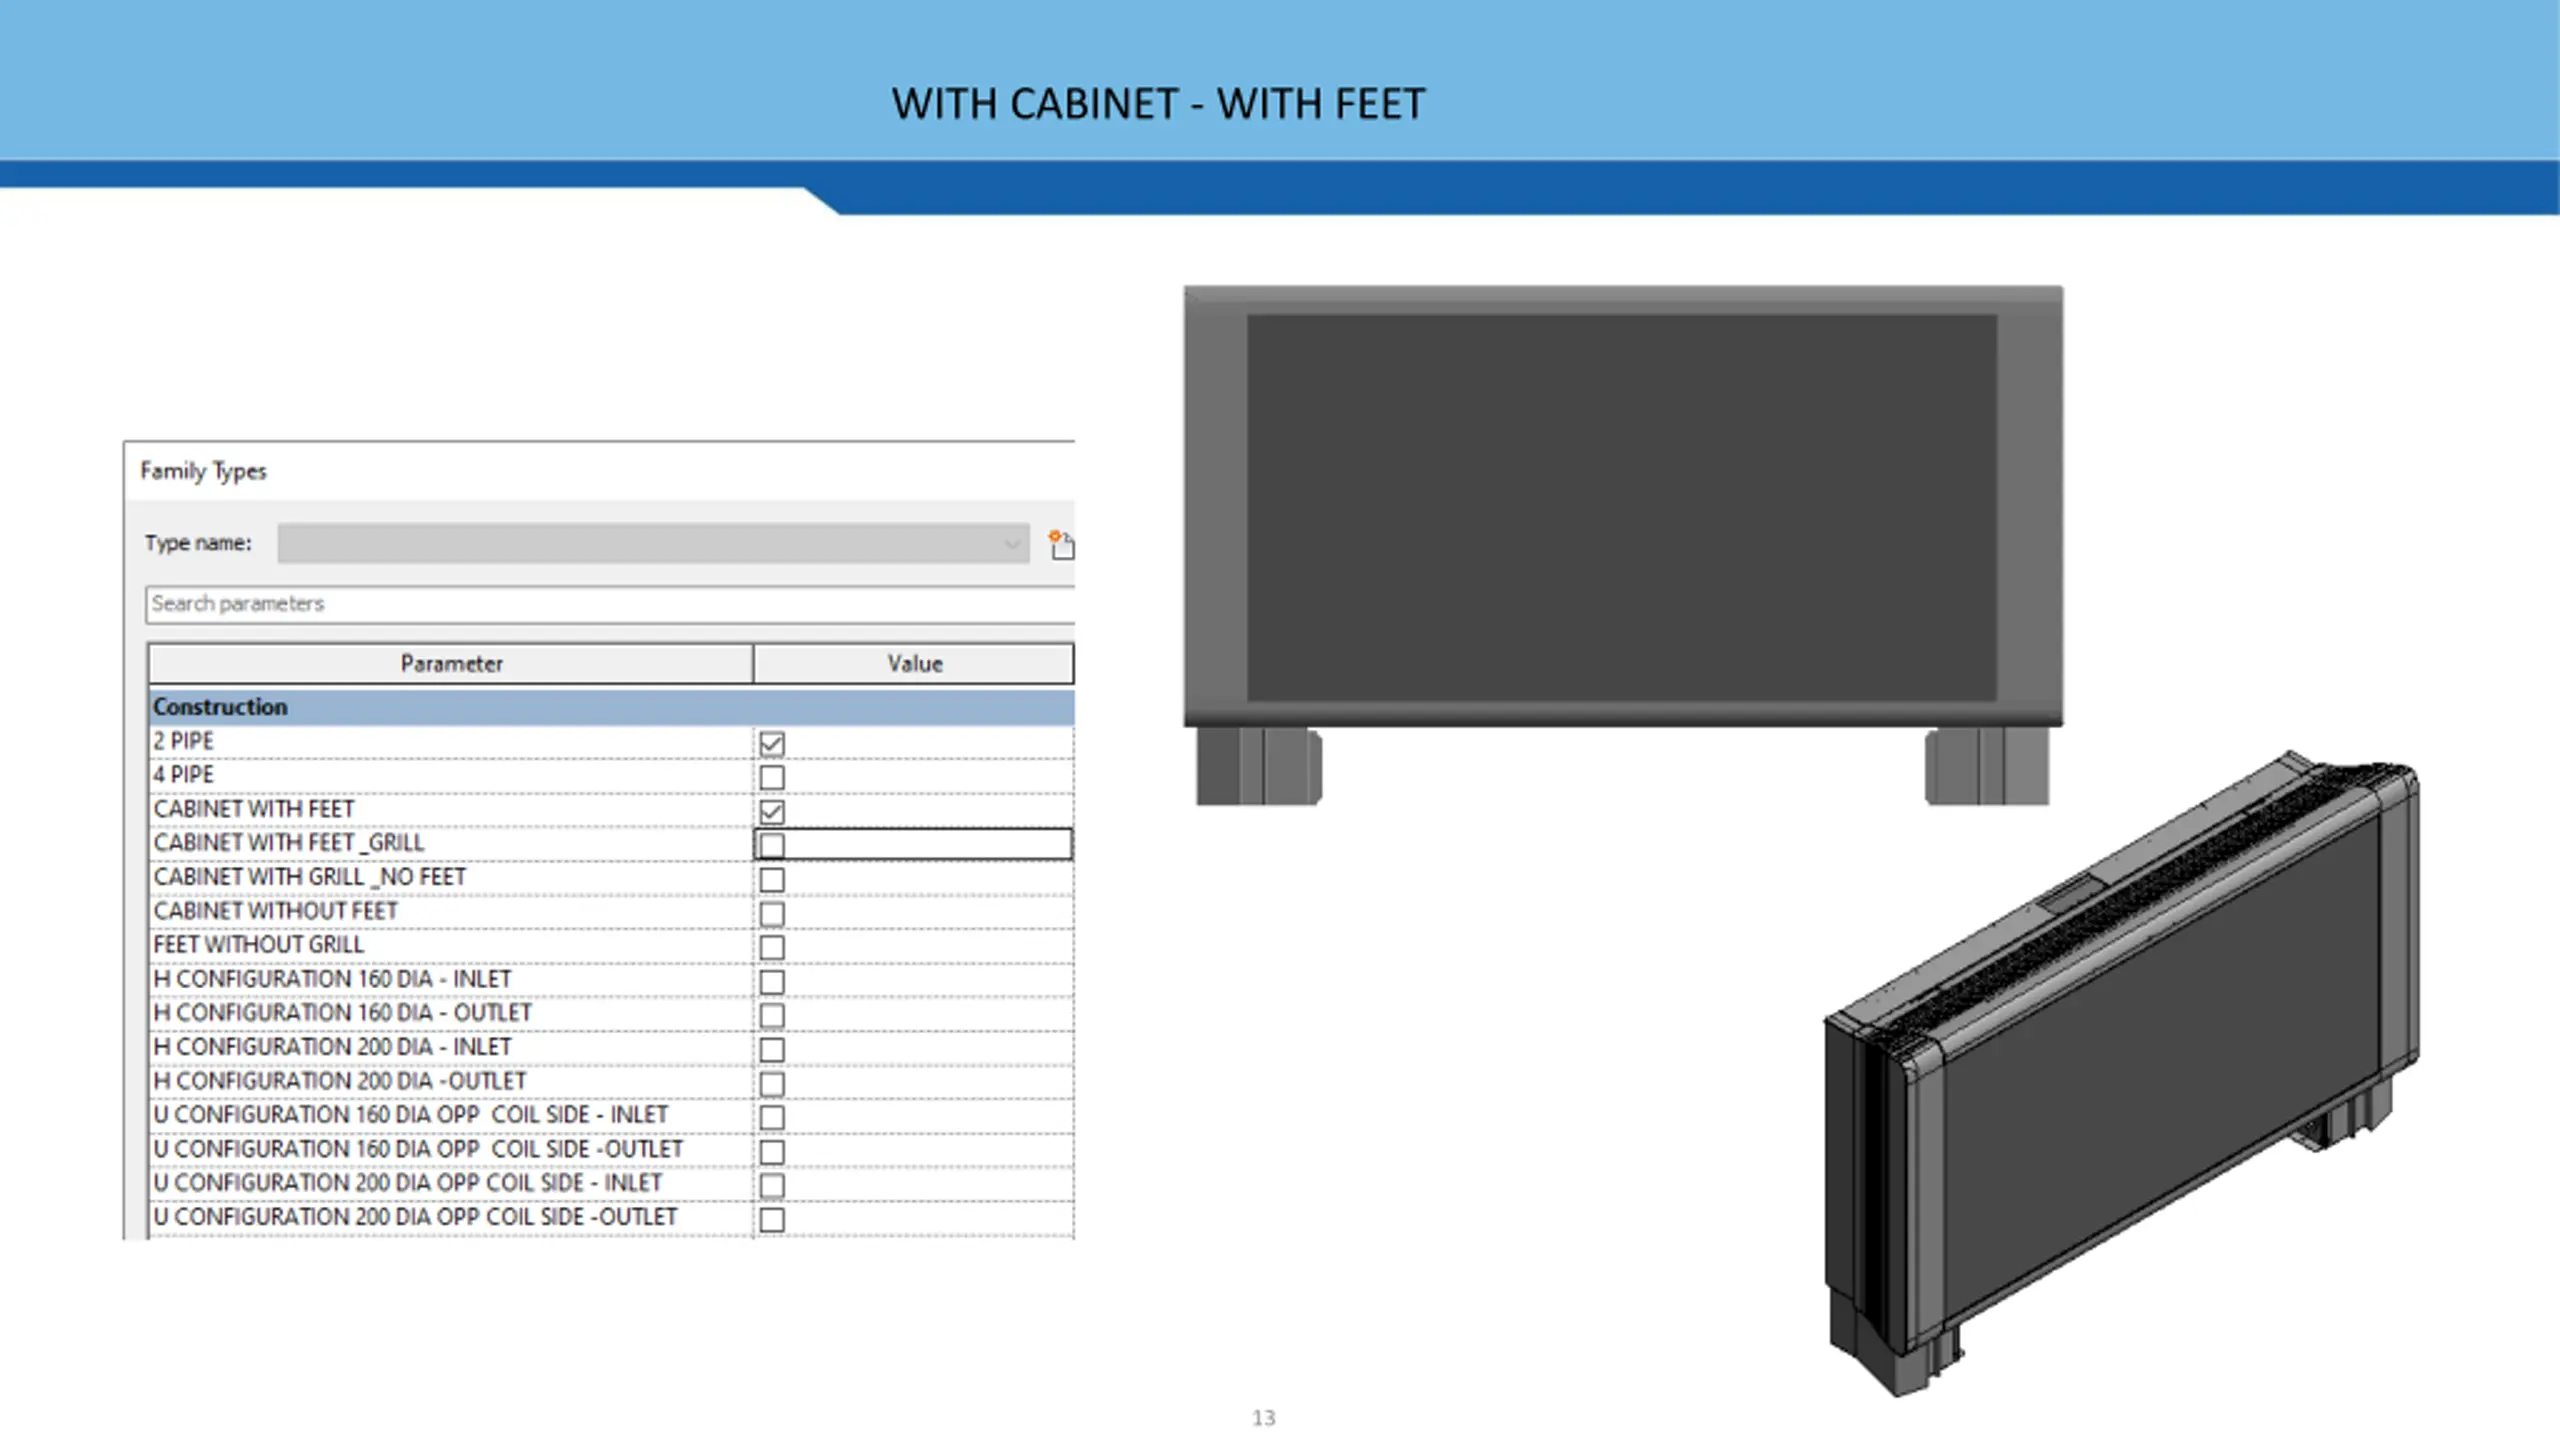Click the WITH CABINET - WITH FEET heading
Viewport: 2560px width, 1440px height.
coord(1158,104)
